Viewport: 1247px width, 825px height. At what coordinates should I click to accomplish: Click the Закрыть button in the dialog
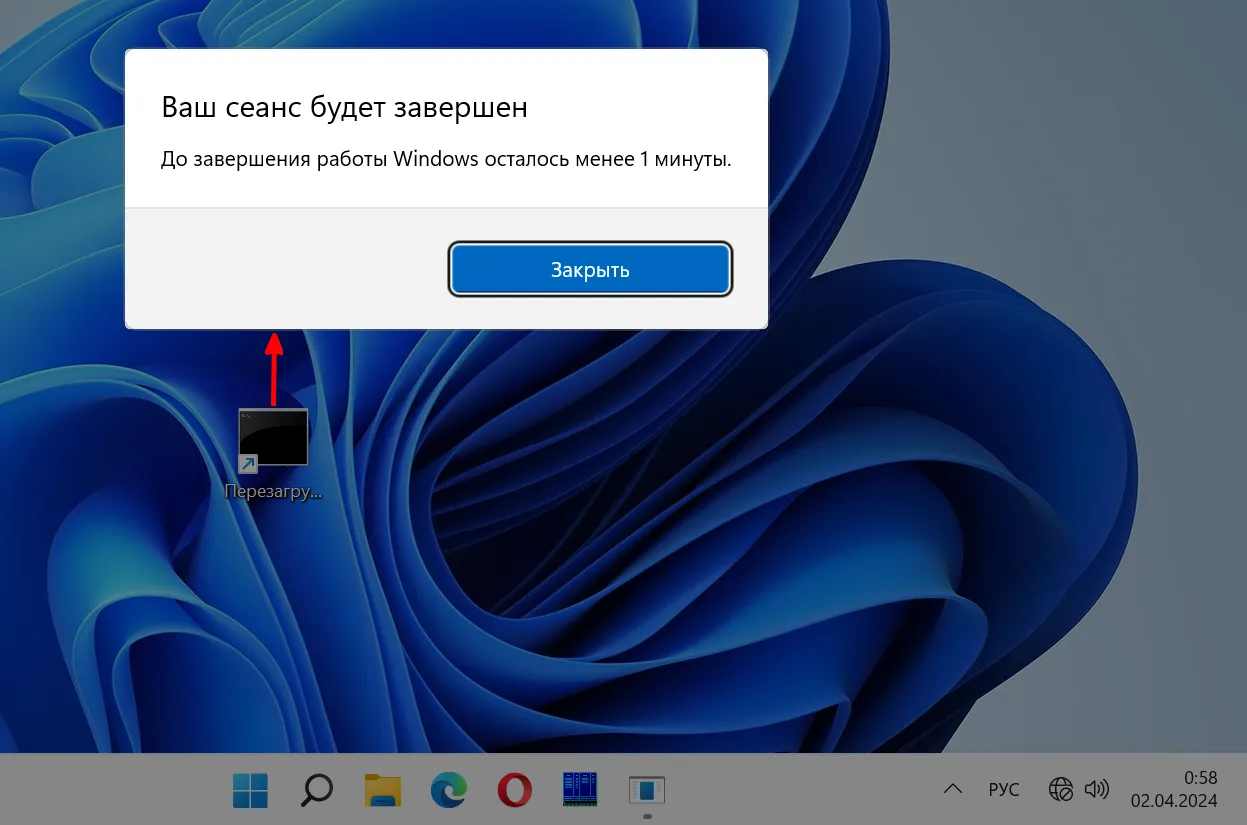590,269
